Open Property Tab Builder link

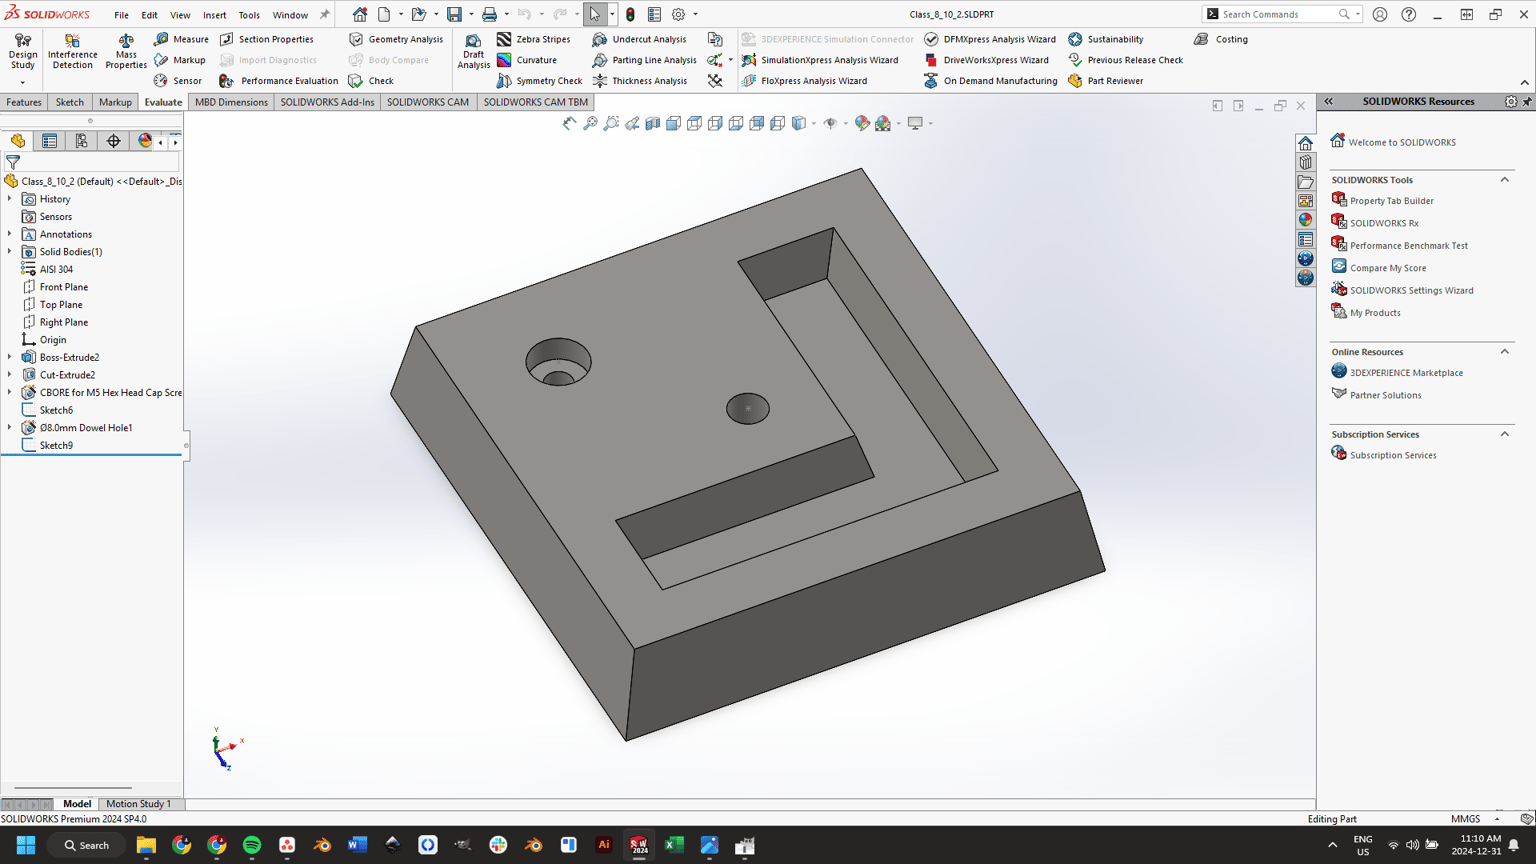tap(1391, 201)
